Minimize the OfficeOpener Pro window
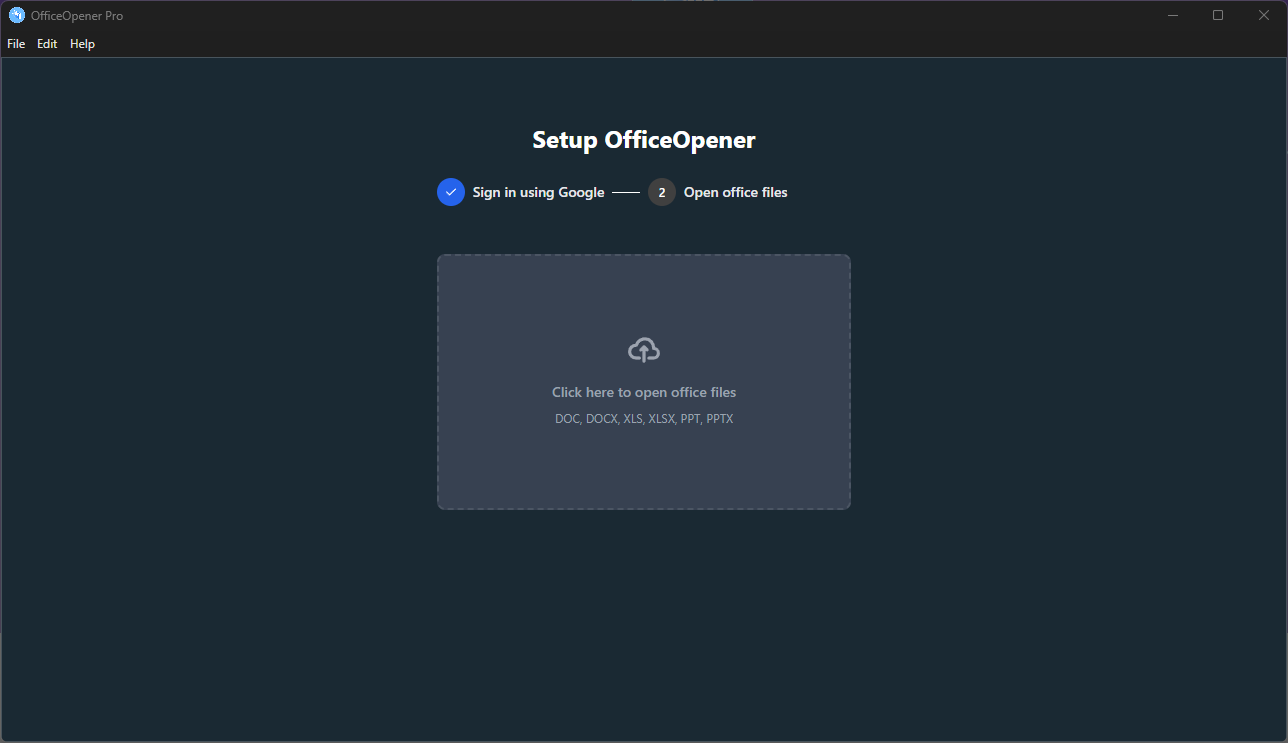 (1172, 15)
